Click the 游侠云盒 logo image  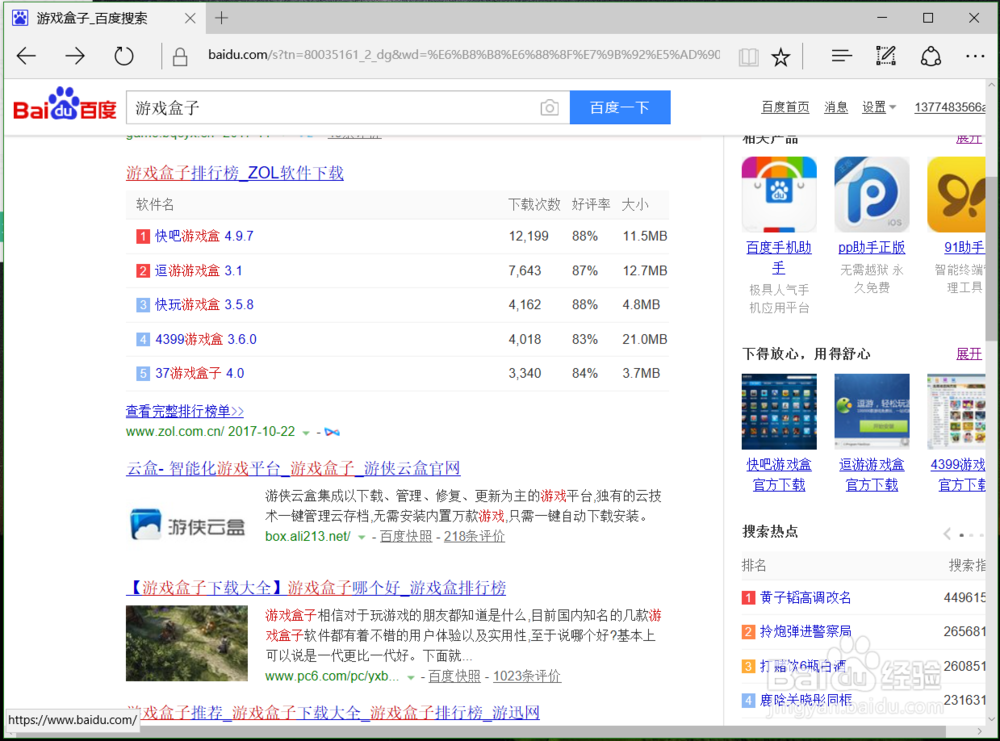(187, 525)
